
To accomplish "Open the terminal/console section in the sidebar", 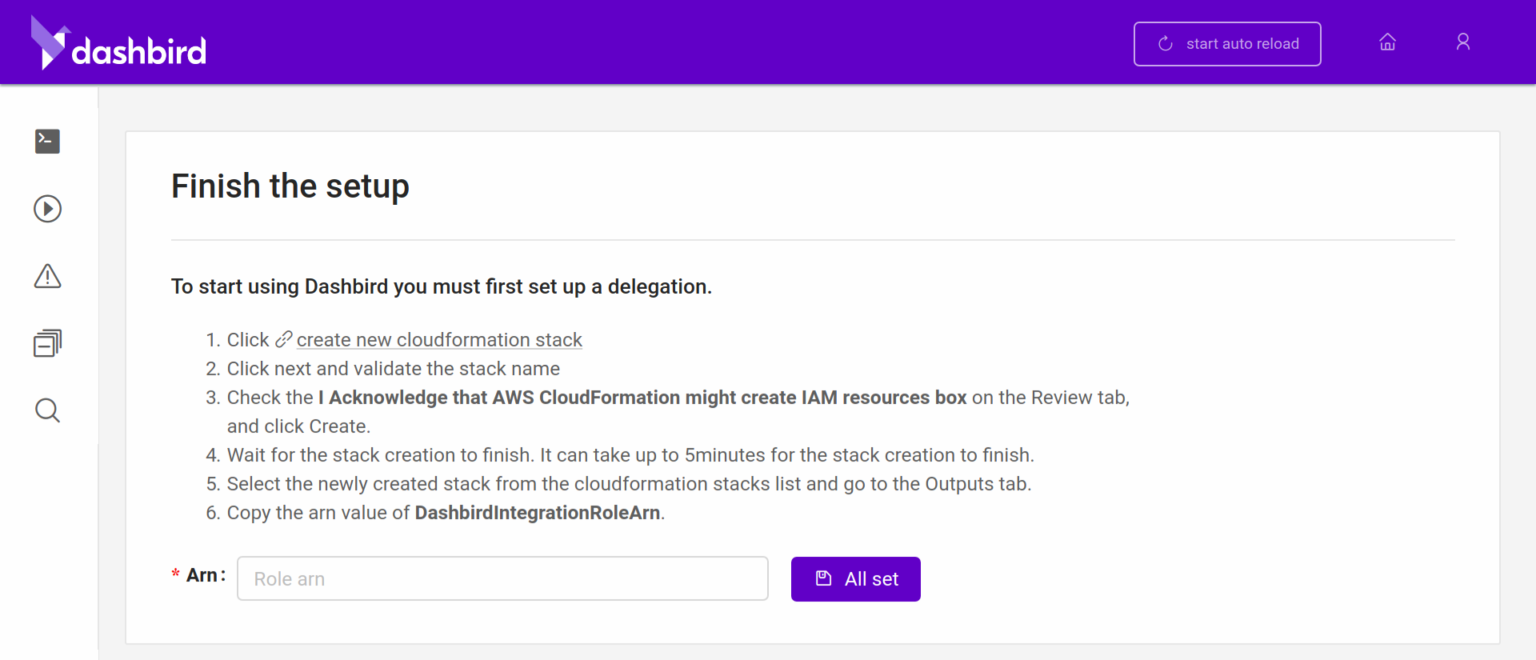I will click(x=46, y=141).
